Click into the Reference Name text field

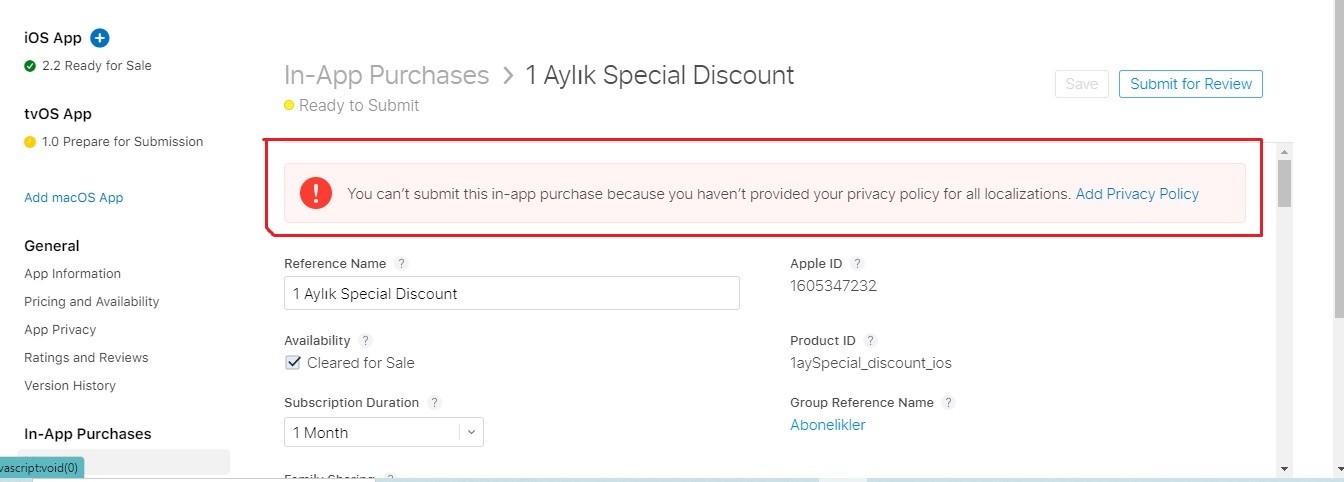click(x=511, y=294)
